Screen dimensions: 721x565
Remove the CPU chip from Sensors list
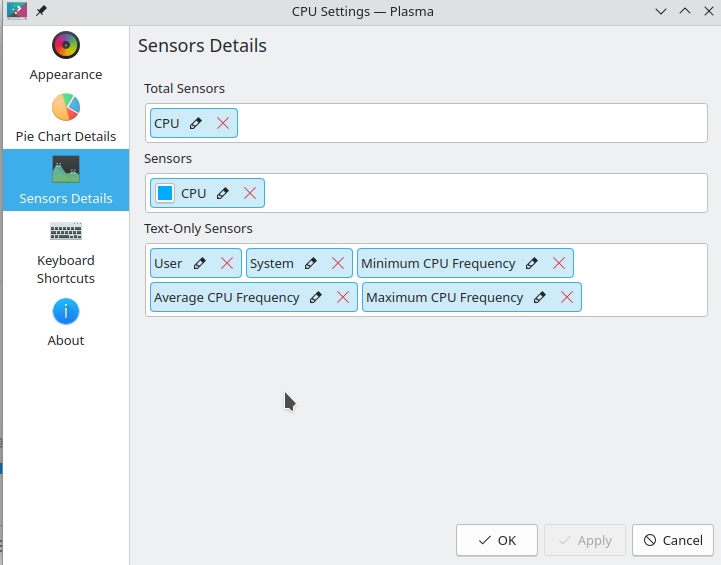[x=250, y=193]
